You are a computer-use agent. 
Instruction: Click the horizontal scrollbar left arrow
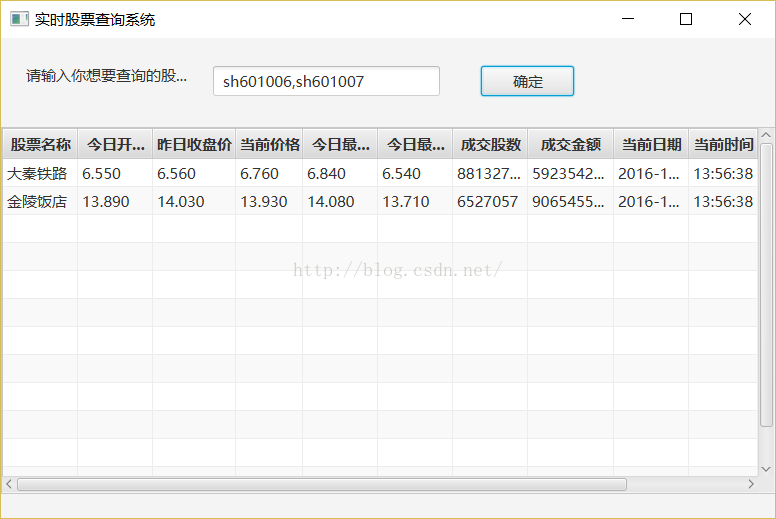pyautogui.click(x=9, y=484)
